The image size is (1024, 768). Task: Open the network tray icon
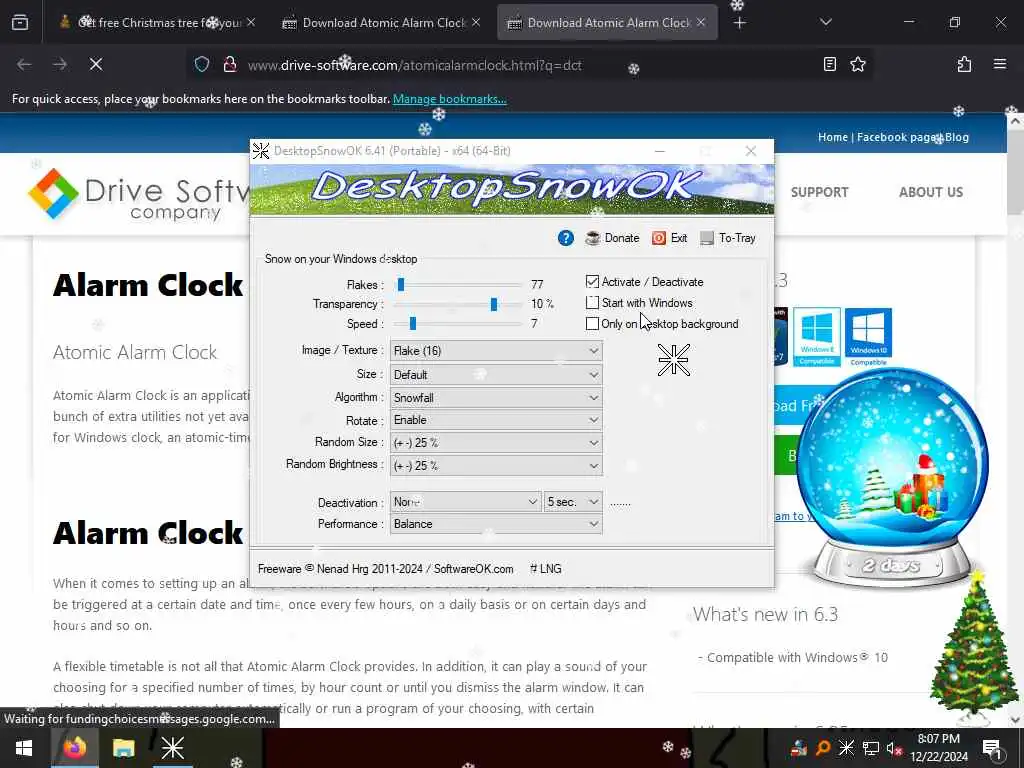pyautogui.click(x=871, y=748)
